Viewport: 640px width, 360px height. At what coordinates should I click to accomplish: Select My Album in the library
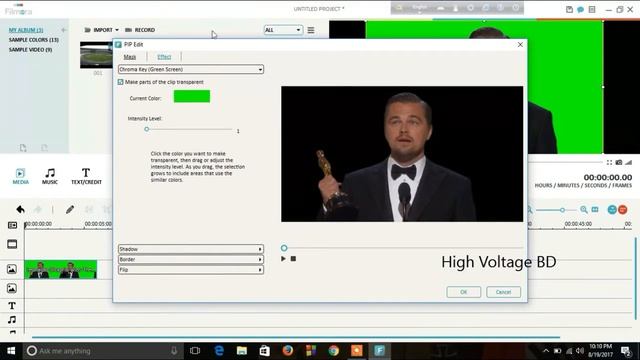[x=26, y=30]
